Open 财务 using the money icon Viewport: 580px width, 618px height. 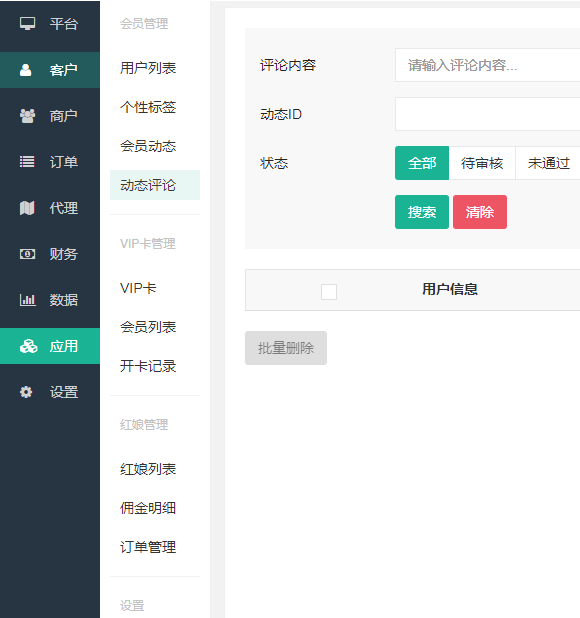27,254
